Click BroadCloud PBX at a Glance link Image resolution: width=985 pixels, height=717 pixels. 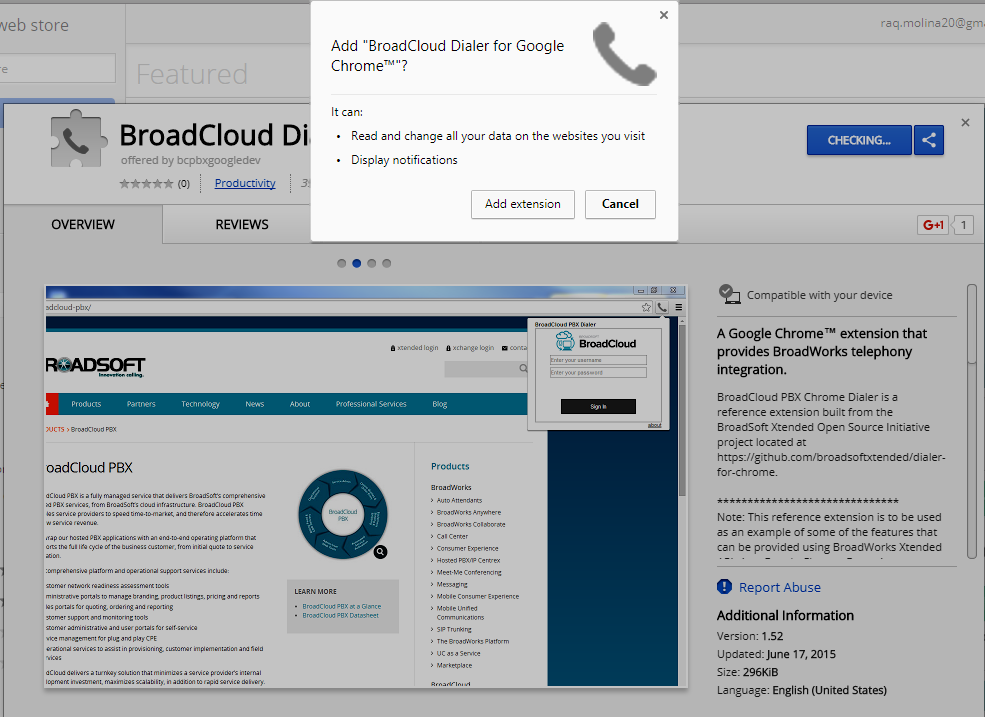pos(342,606)
